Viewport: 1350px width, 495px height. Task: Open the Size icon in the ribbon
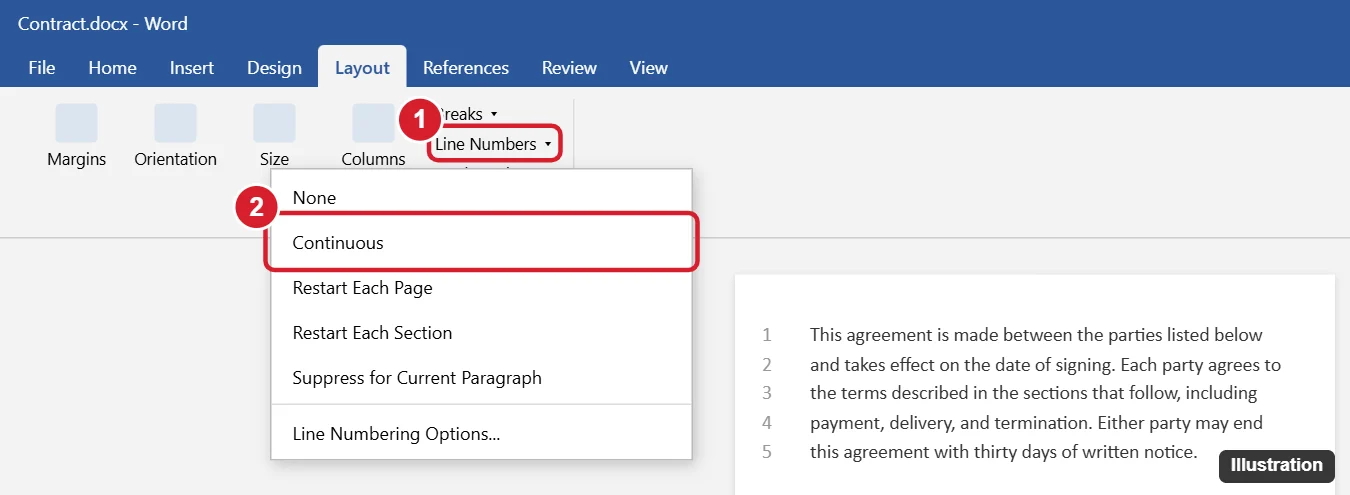click(x=274, y=123)
